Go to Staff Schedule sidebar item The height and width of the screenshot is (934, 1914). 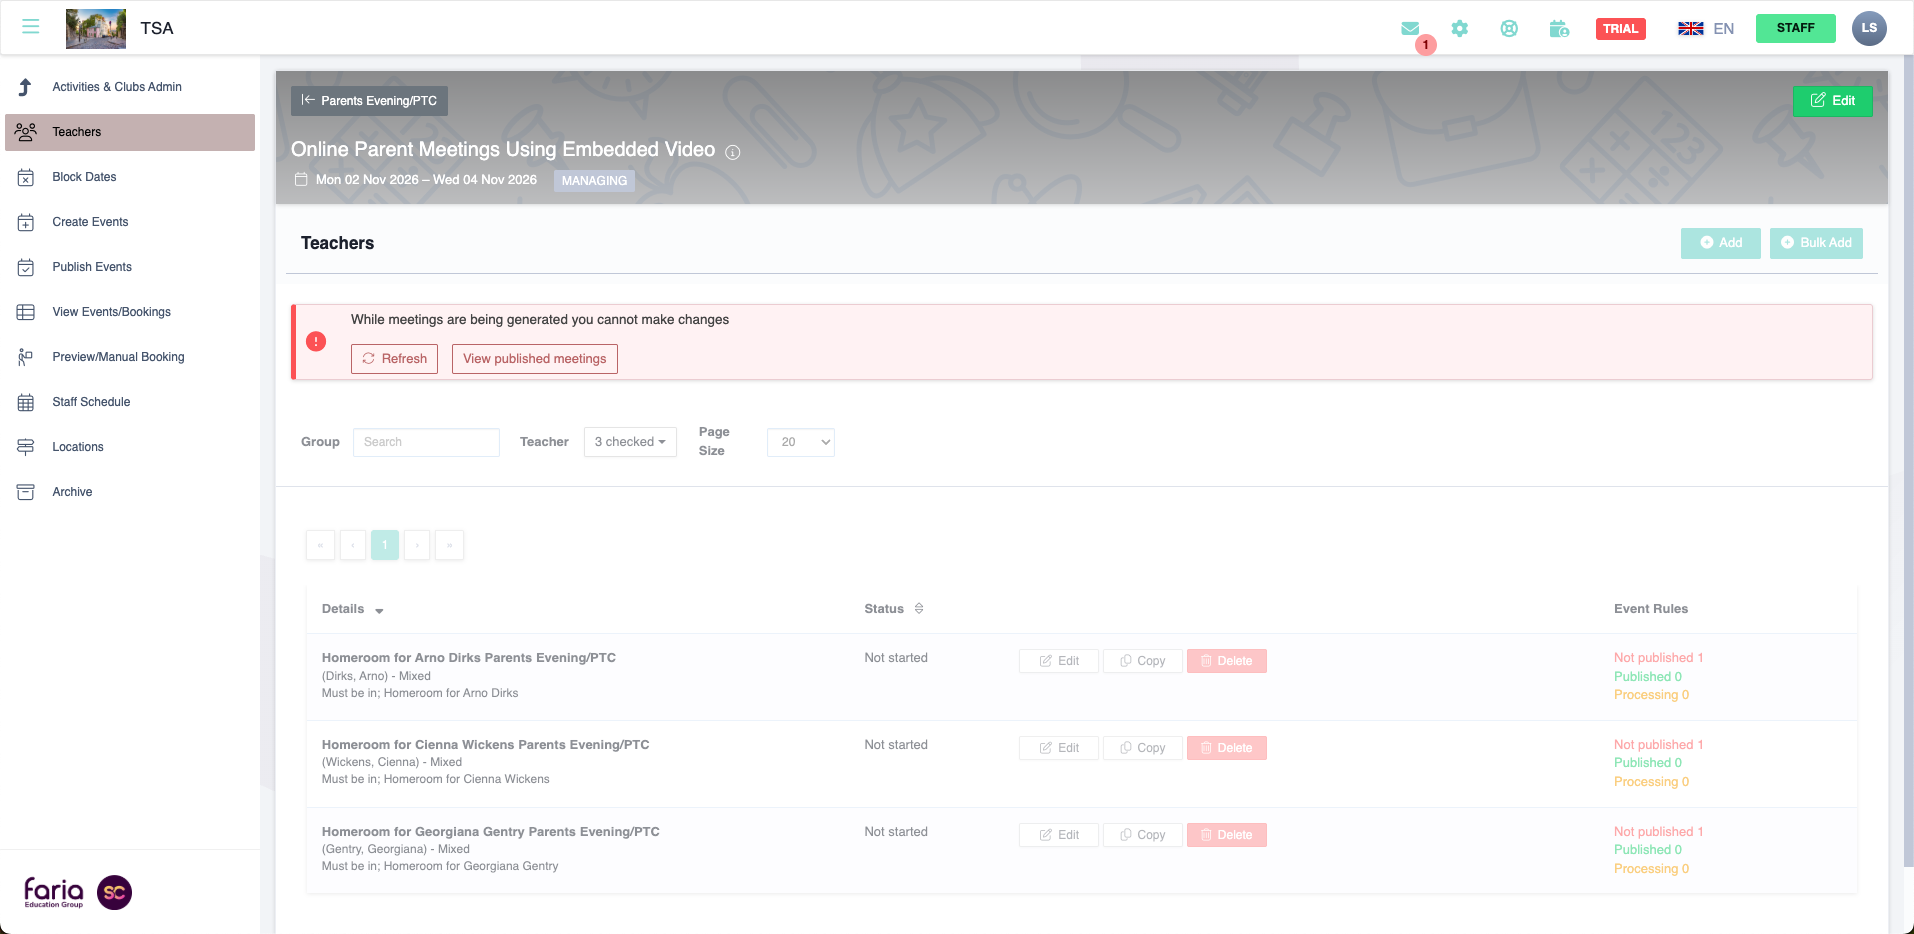tap(91, 402)
